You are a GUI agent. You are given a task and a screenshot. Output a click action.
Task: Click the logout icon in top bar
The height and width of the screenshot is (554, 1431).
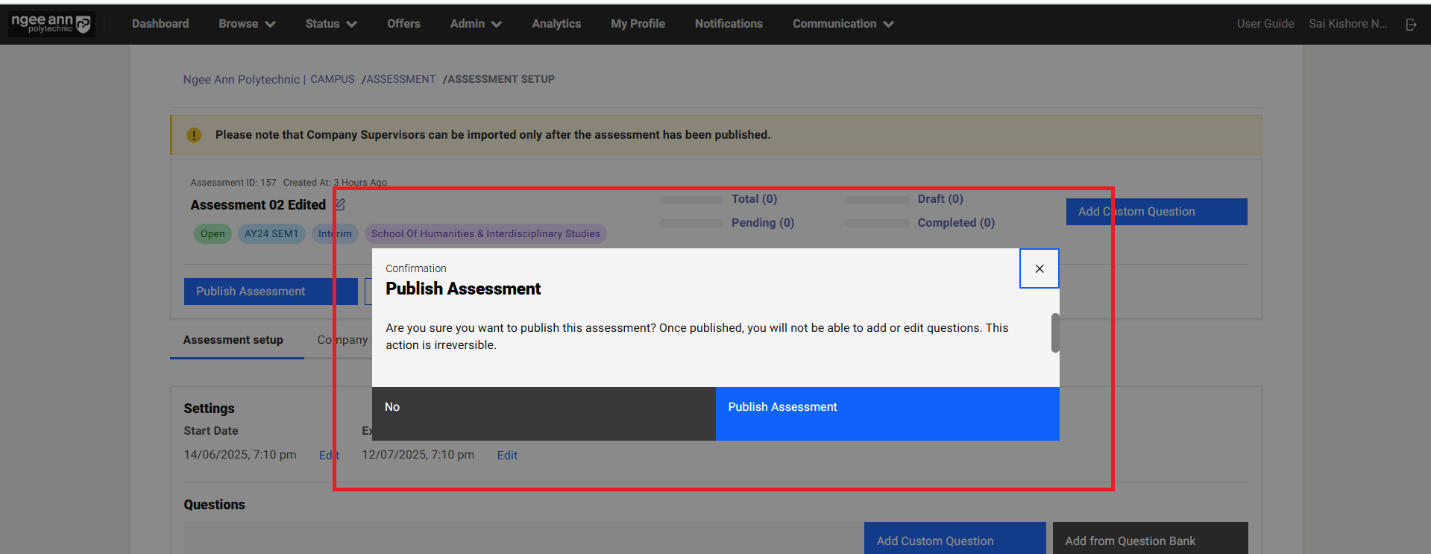tap(1411, 24)
